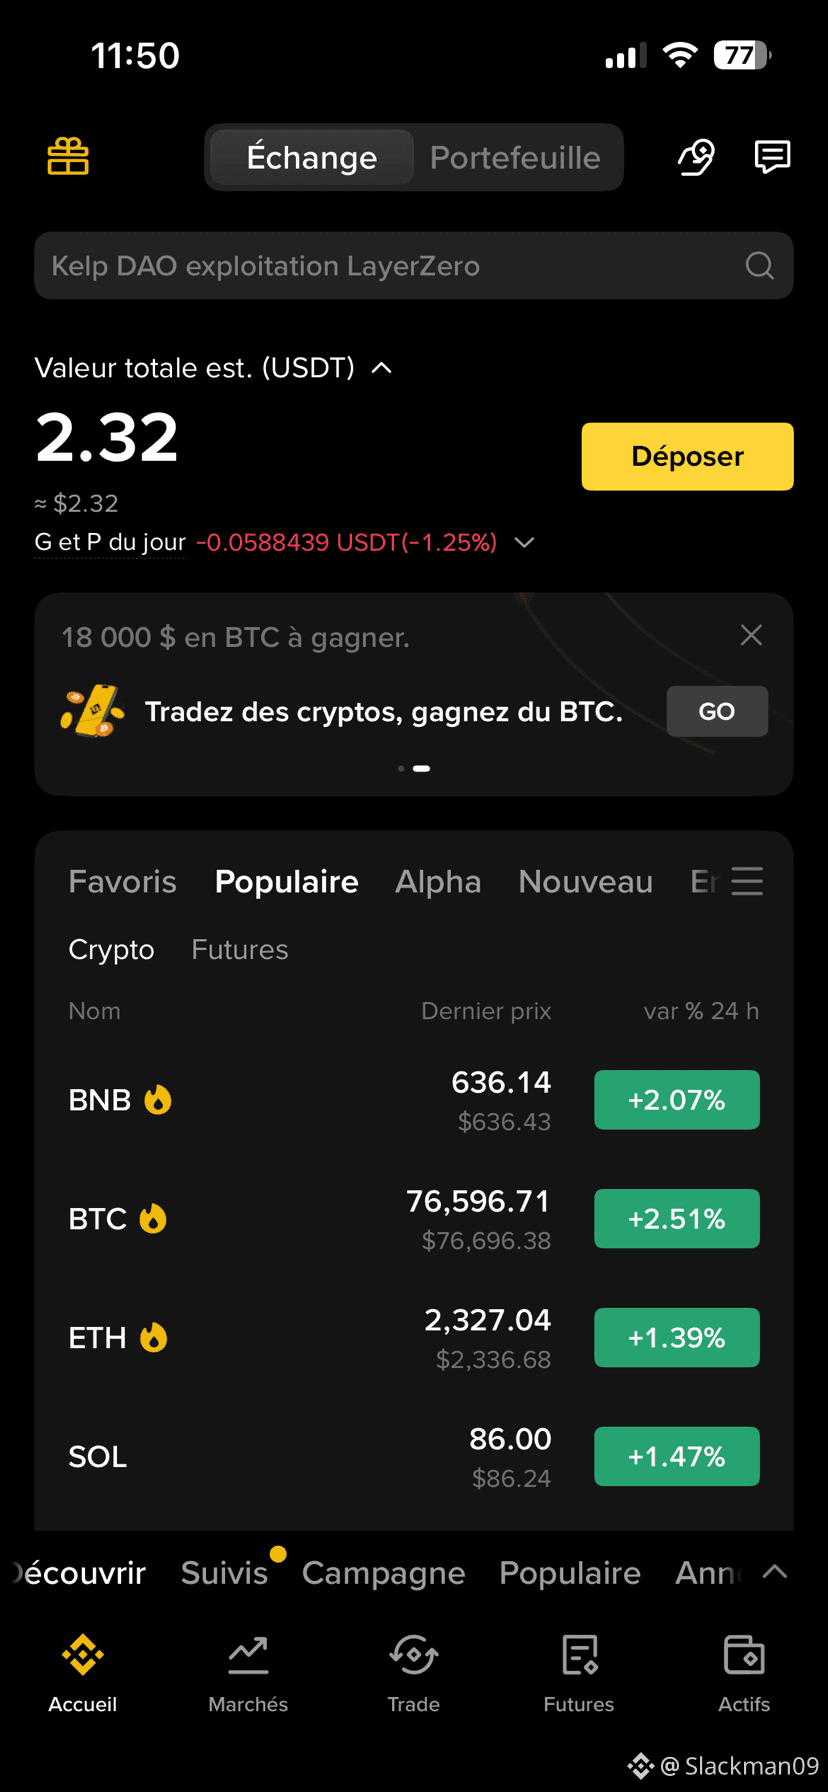Open the gift rewards icon
Screen dimensions: 828x1792
click(x=68, y=157)
